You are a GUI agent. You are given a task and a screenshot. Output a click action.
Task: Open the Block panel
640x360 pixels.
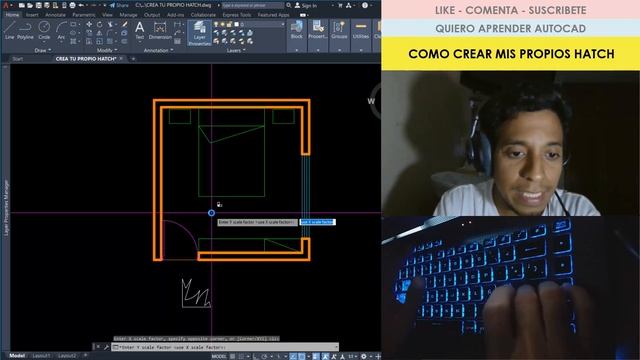point(297,30)
